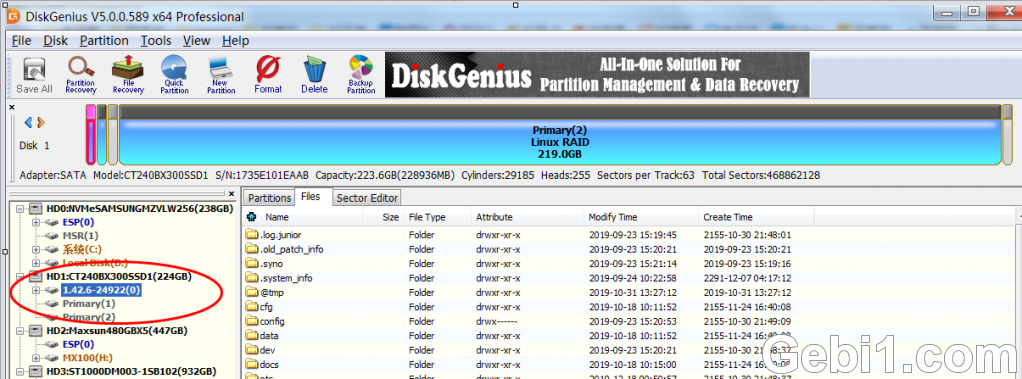Create a New Partition from the toolbar

[221, 75]
